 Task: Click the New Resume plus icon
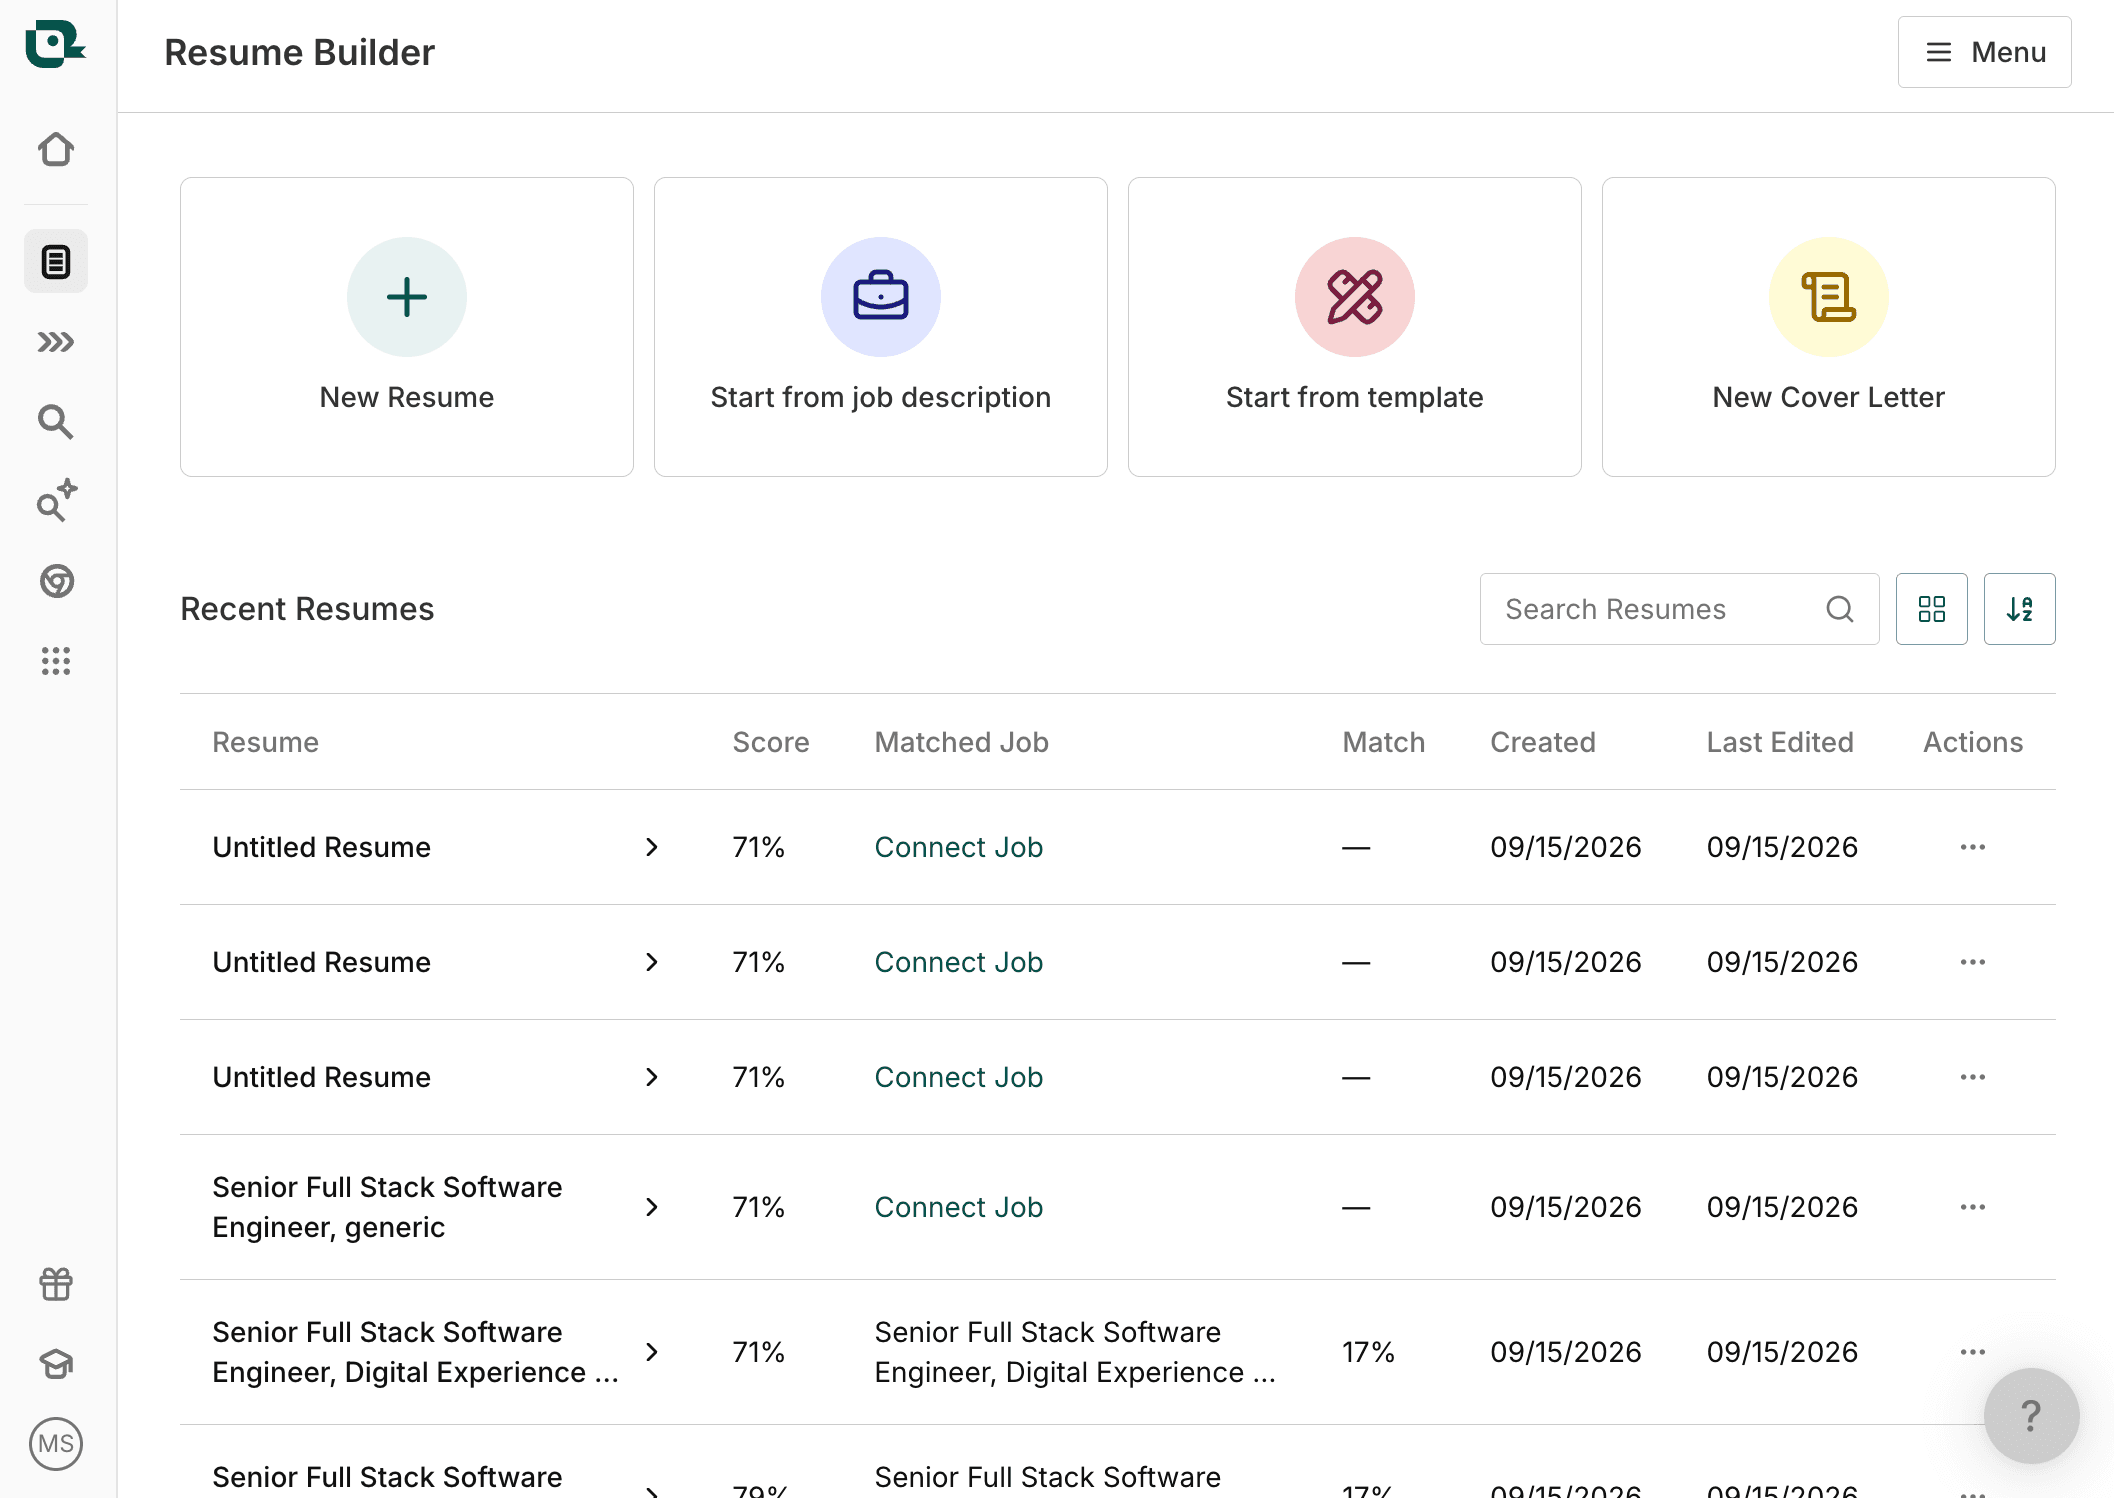(x=407, y=297)
